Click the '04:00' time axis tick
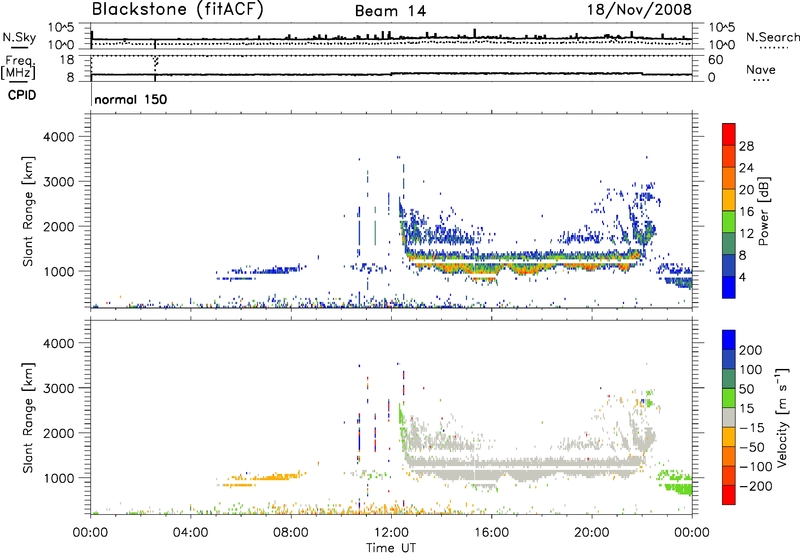Screen dimensions: 800x554 [x=190, y=533]
